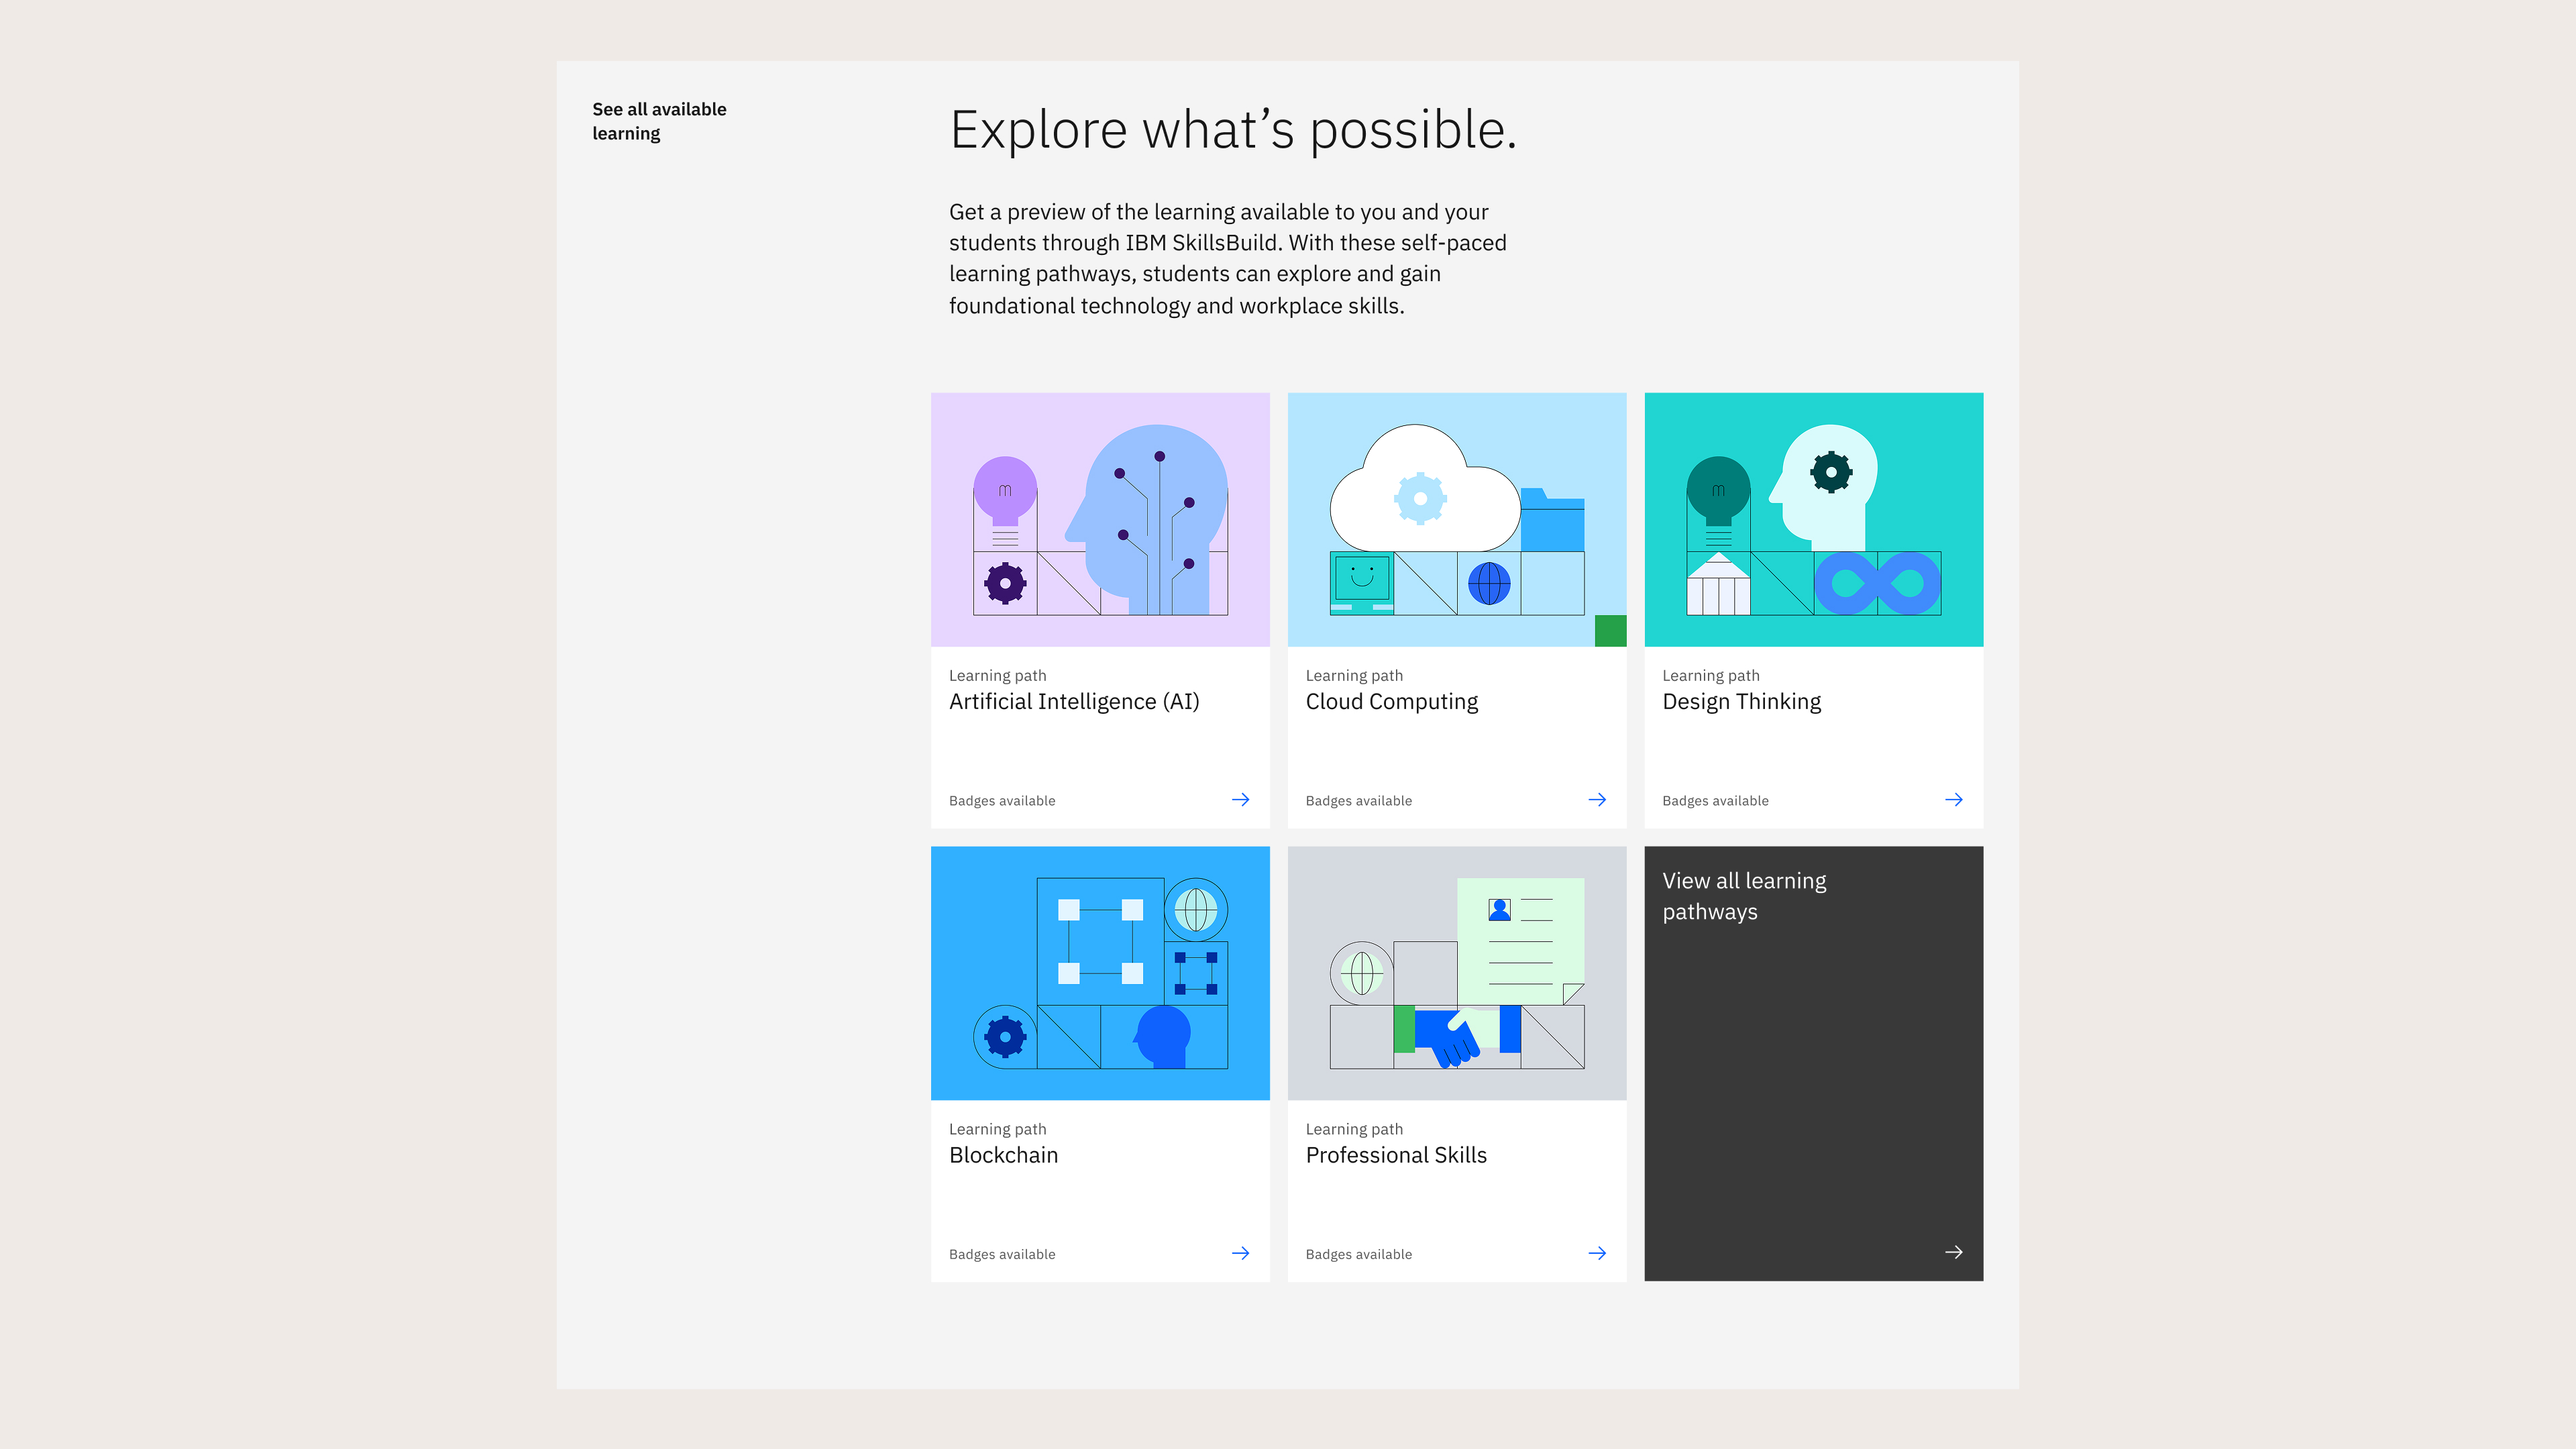
Task: Click the cloud gear illustration on the Cloud Computing card
Action: [x=1420, y=497]
